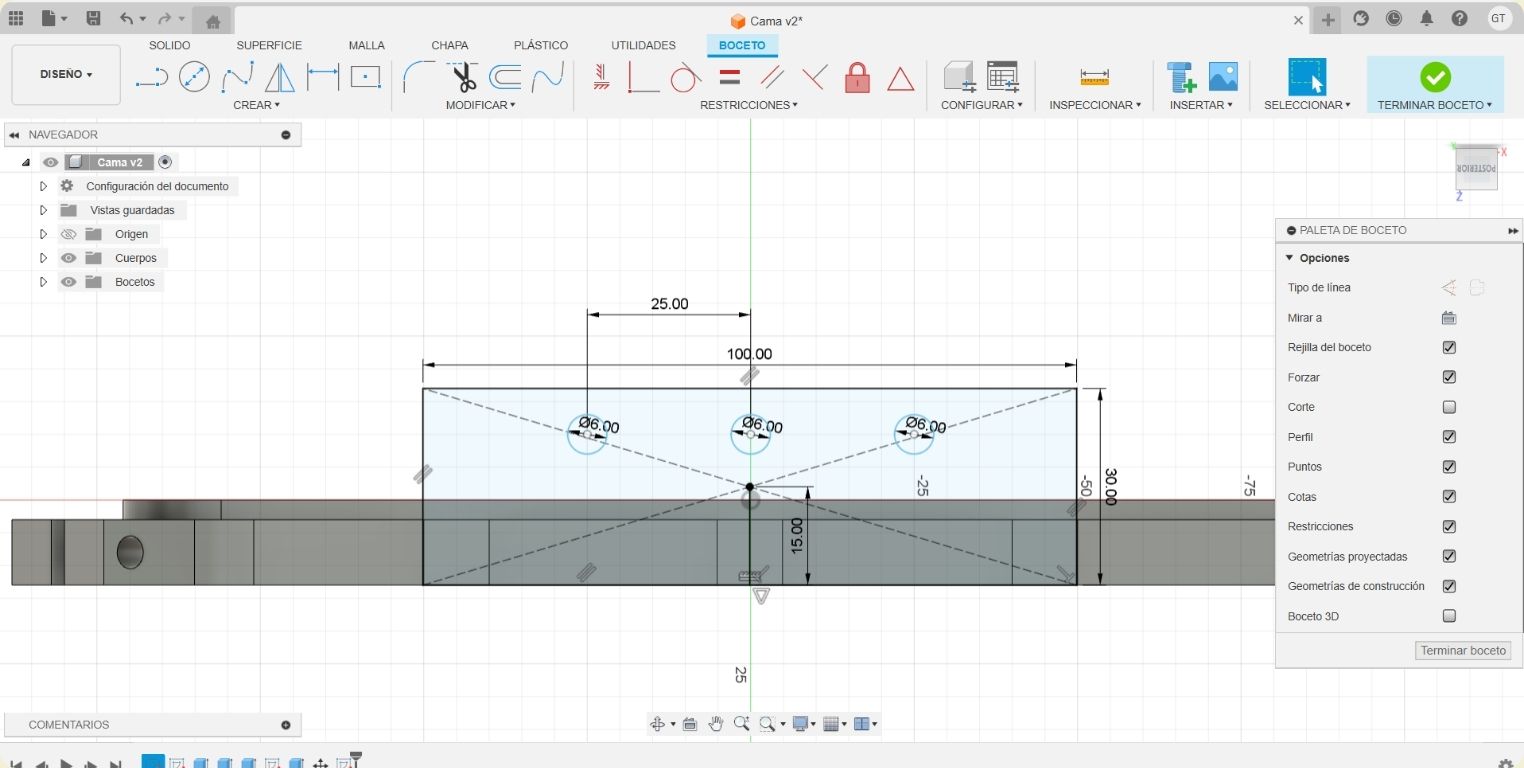Image resolution: width=1524 pixels, height=768 pixels.
Task: Select the Line sketch tool
Action: [152, 77]
